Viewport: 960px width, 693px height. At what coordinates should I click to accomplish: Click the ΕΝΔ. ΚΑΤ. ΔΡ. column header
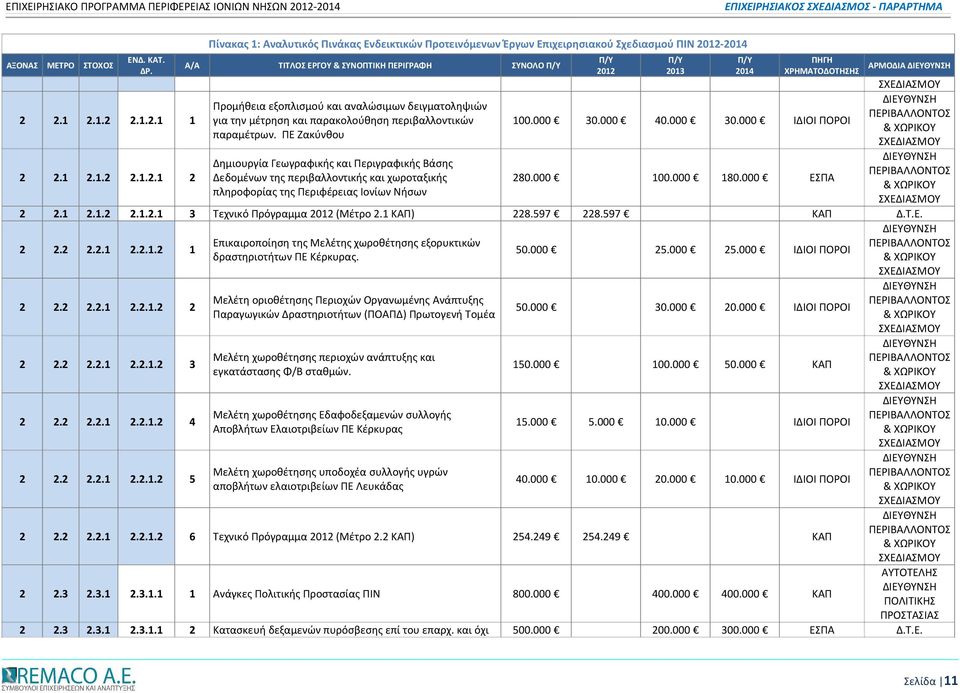pos(146,66)
